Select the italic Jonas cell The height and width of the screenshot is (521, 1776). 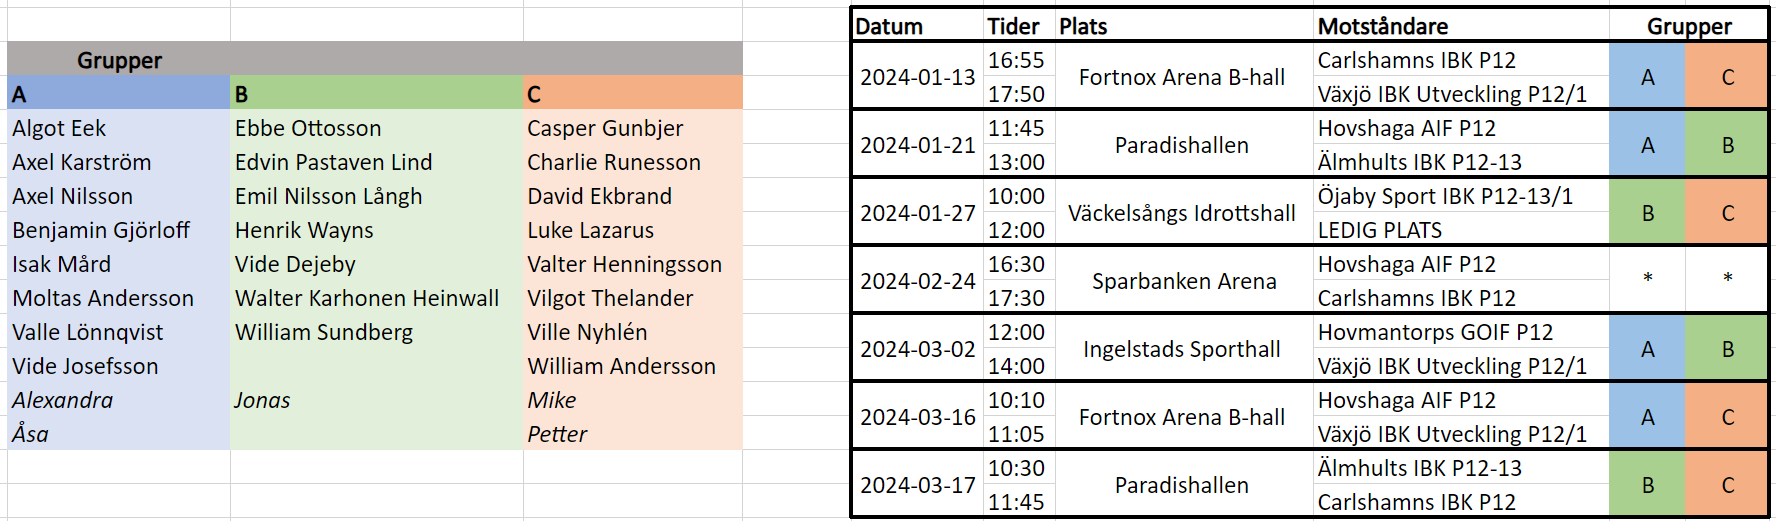point(262,400)
